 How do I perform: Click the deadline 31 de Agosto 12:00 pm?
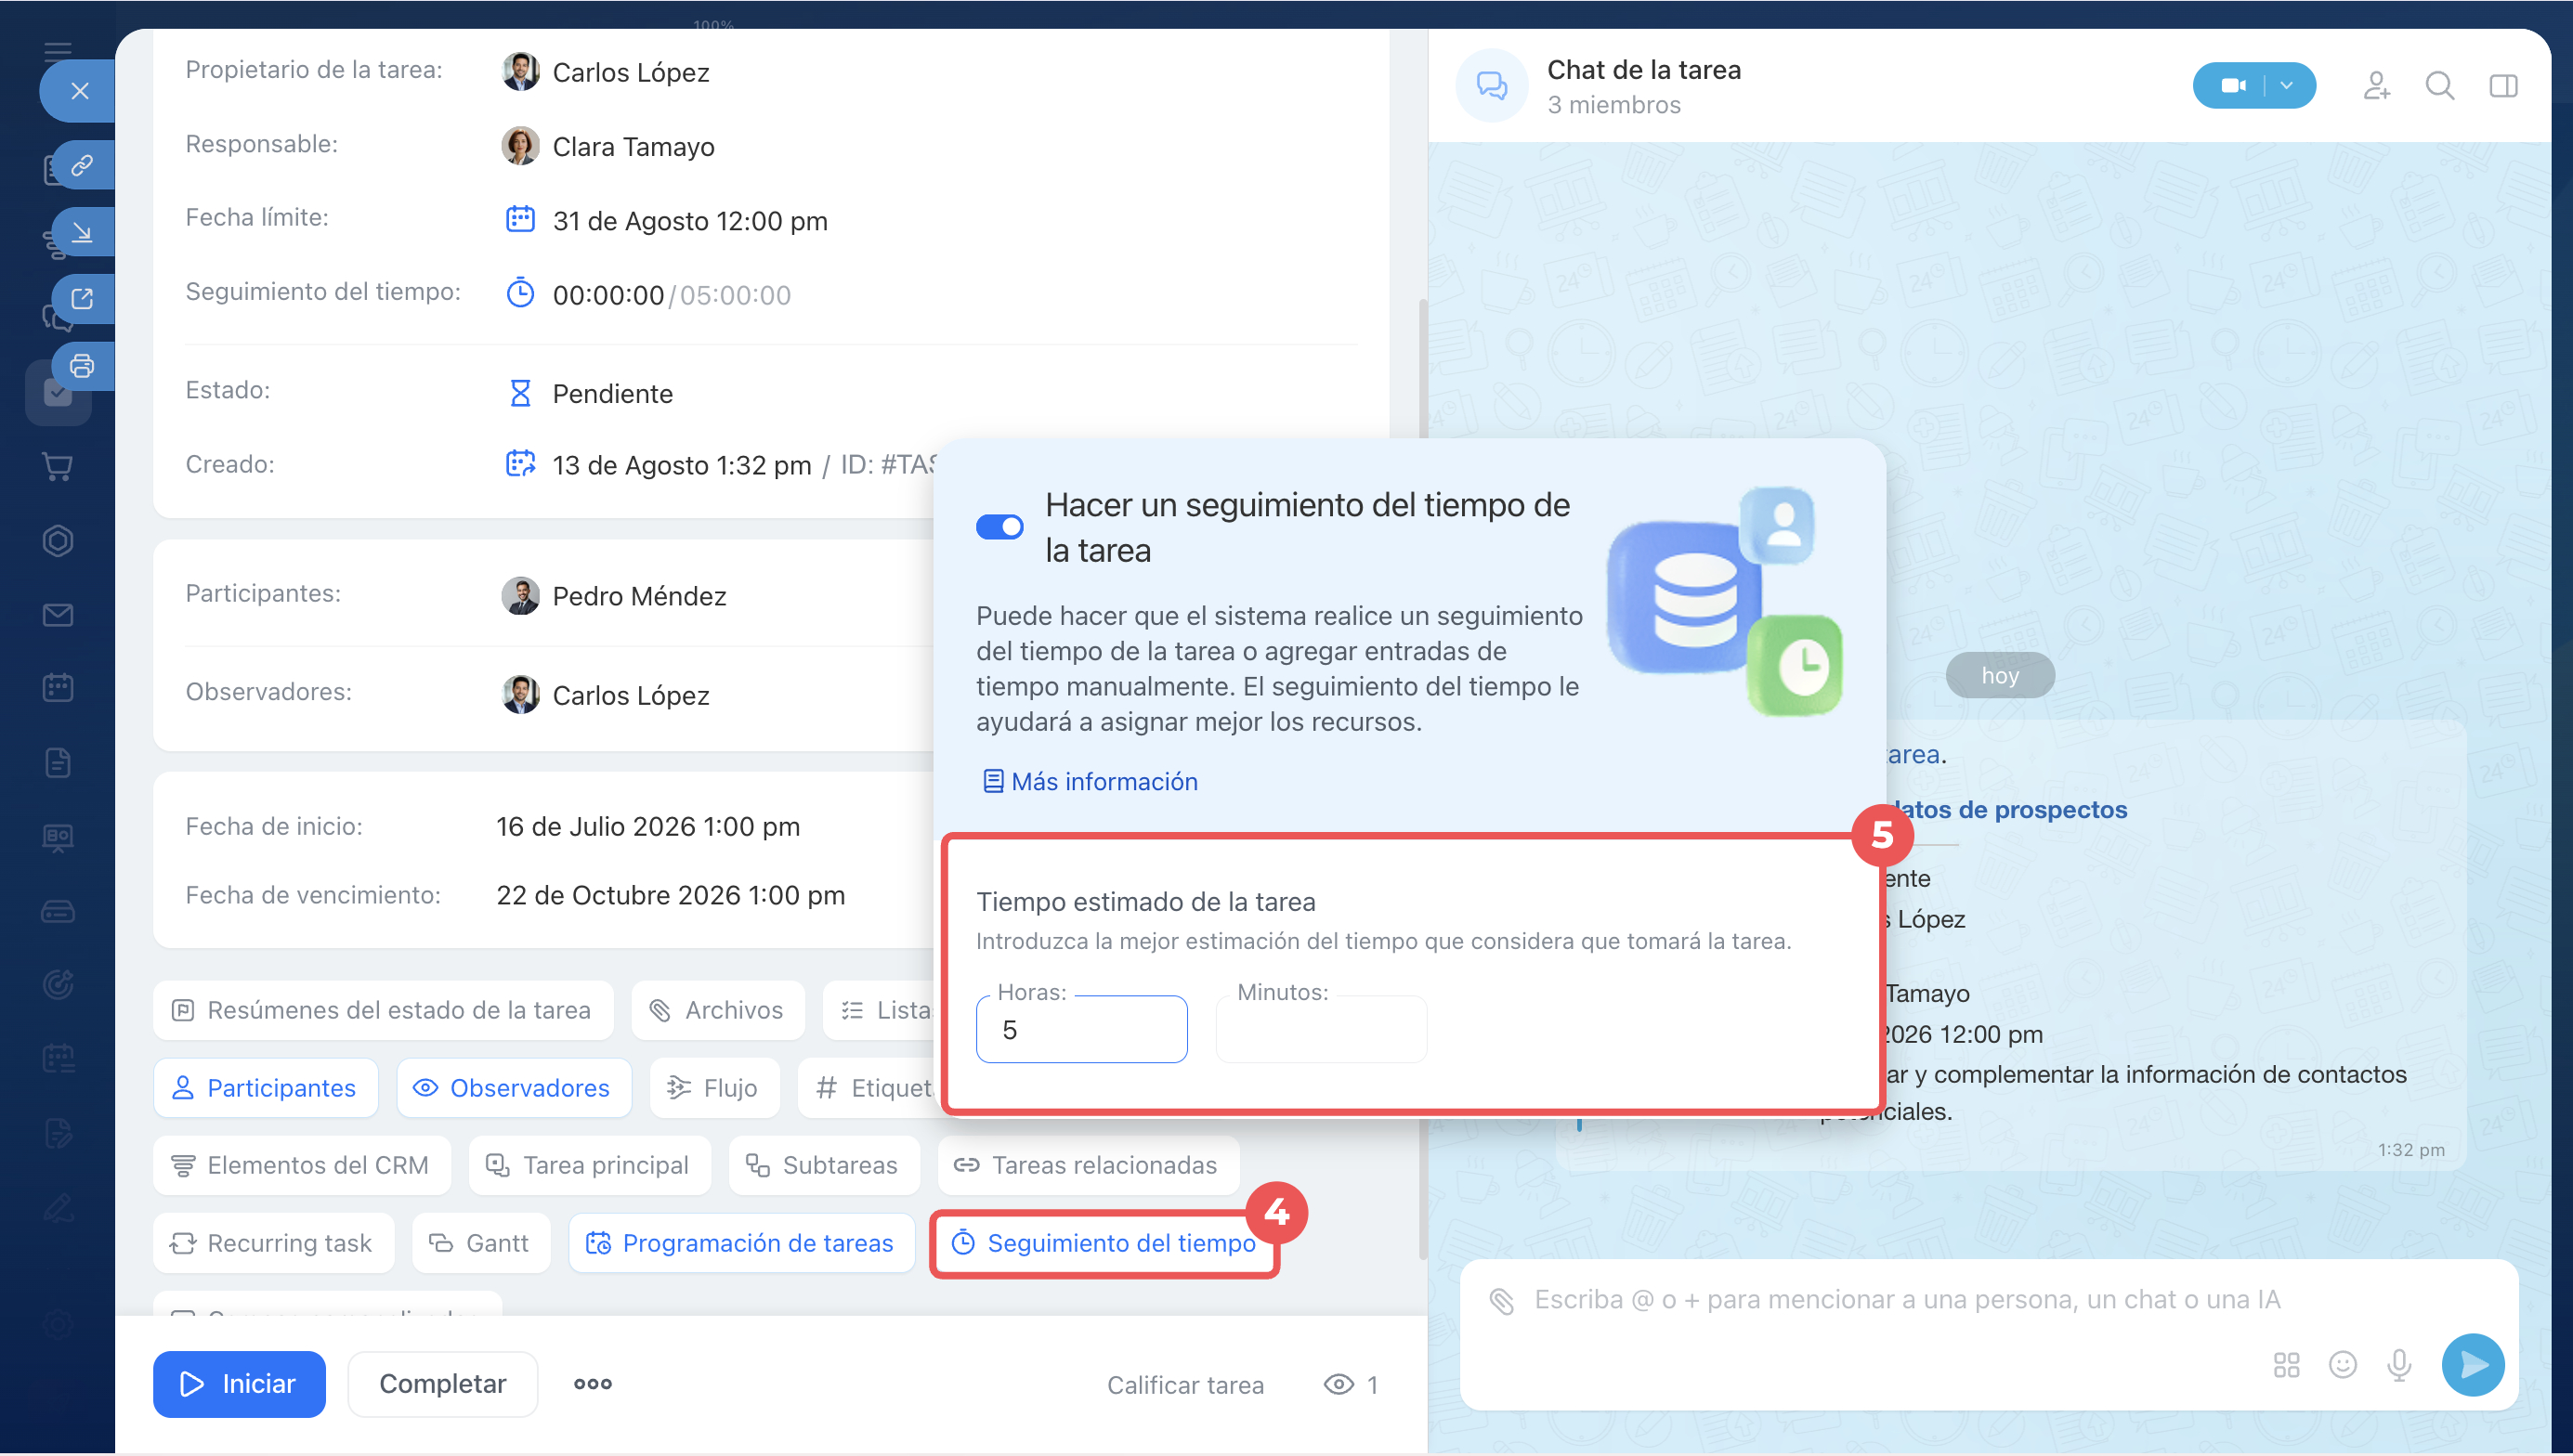[690, 221]
